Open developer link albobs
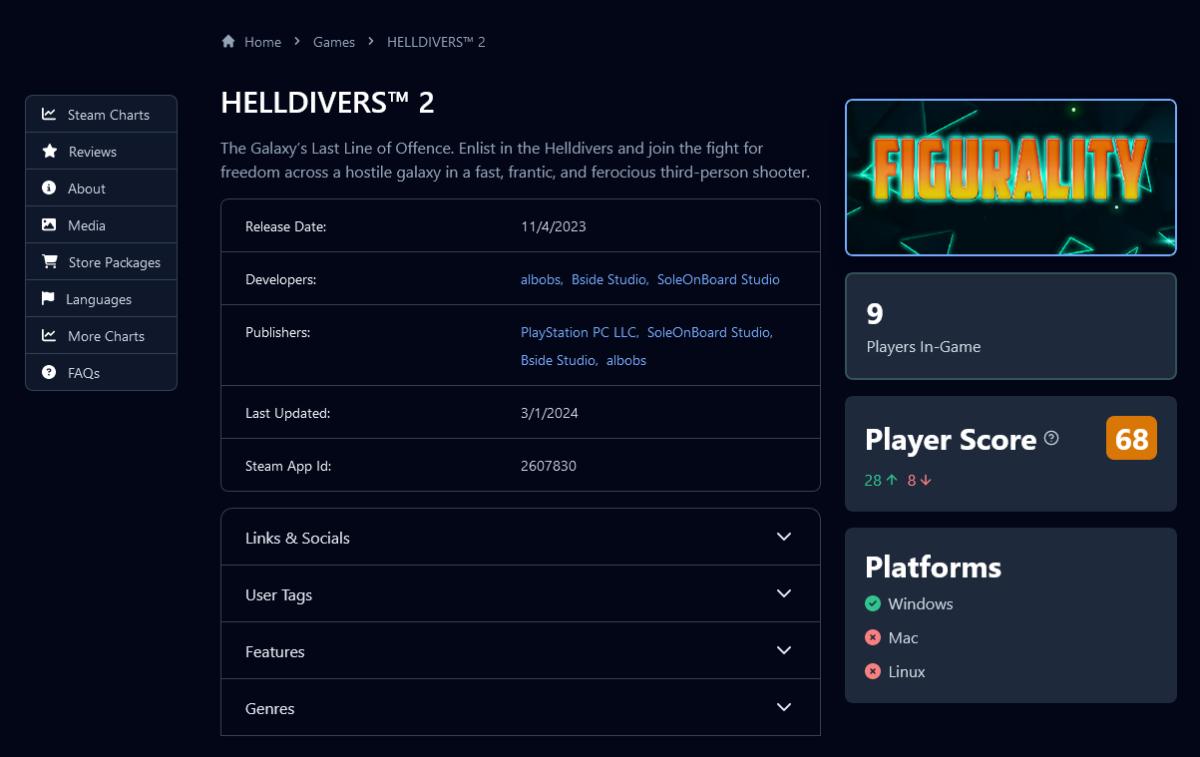 541,279
